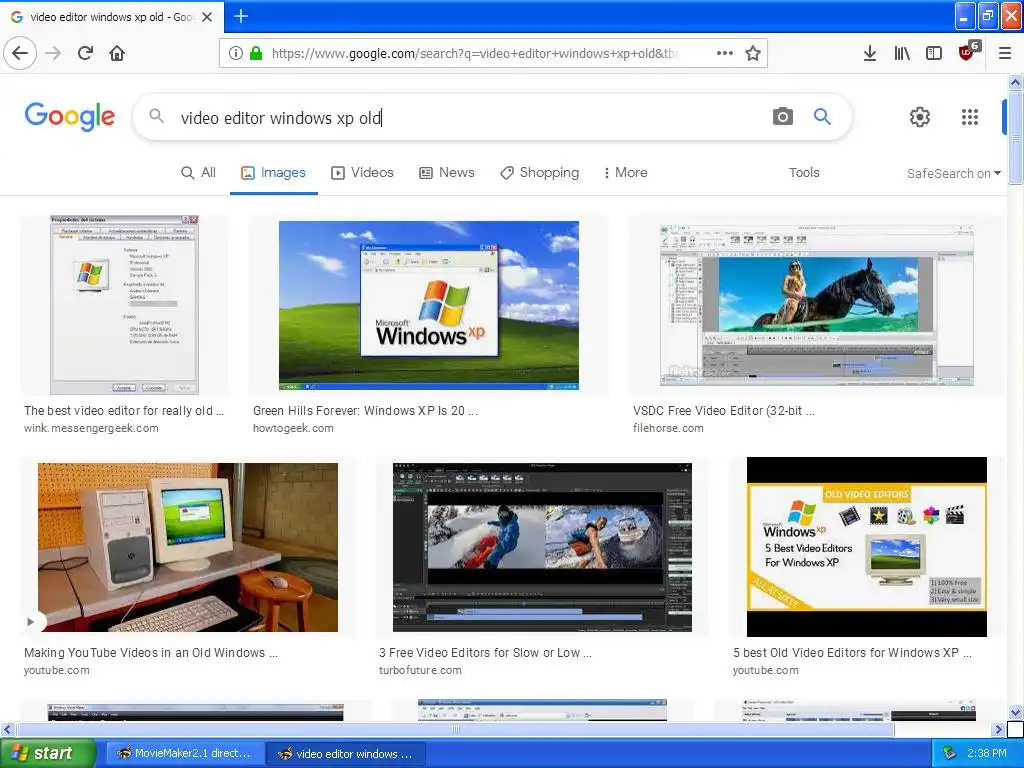The image size is (1024, 768).
Task: Expand the SafeSearch on dropdown
Action: 953,173
